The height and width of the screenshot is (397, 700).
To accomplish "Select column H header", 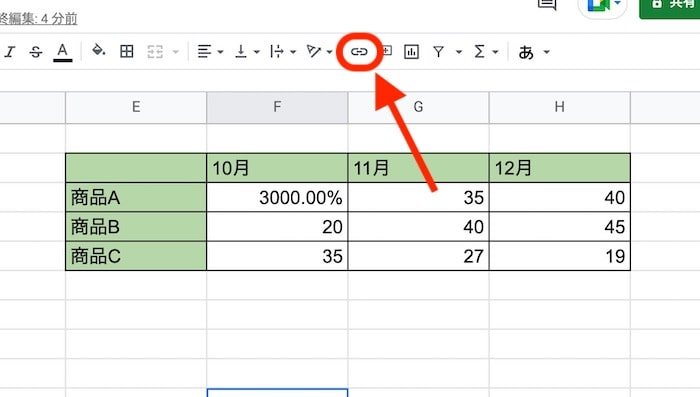I will pyautogui.click(x=559, y=107).
